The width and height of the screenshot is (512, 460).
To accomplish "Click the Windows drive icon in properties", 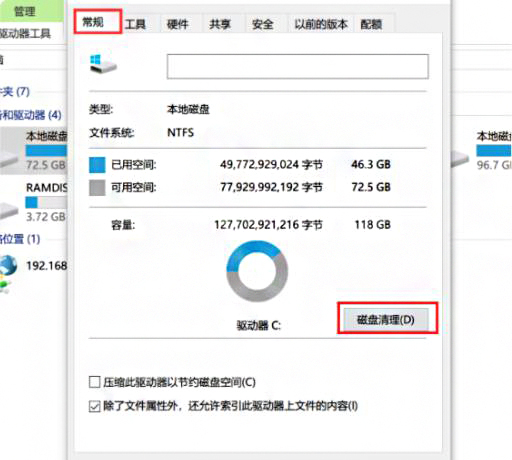I will pos(103,64).
